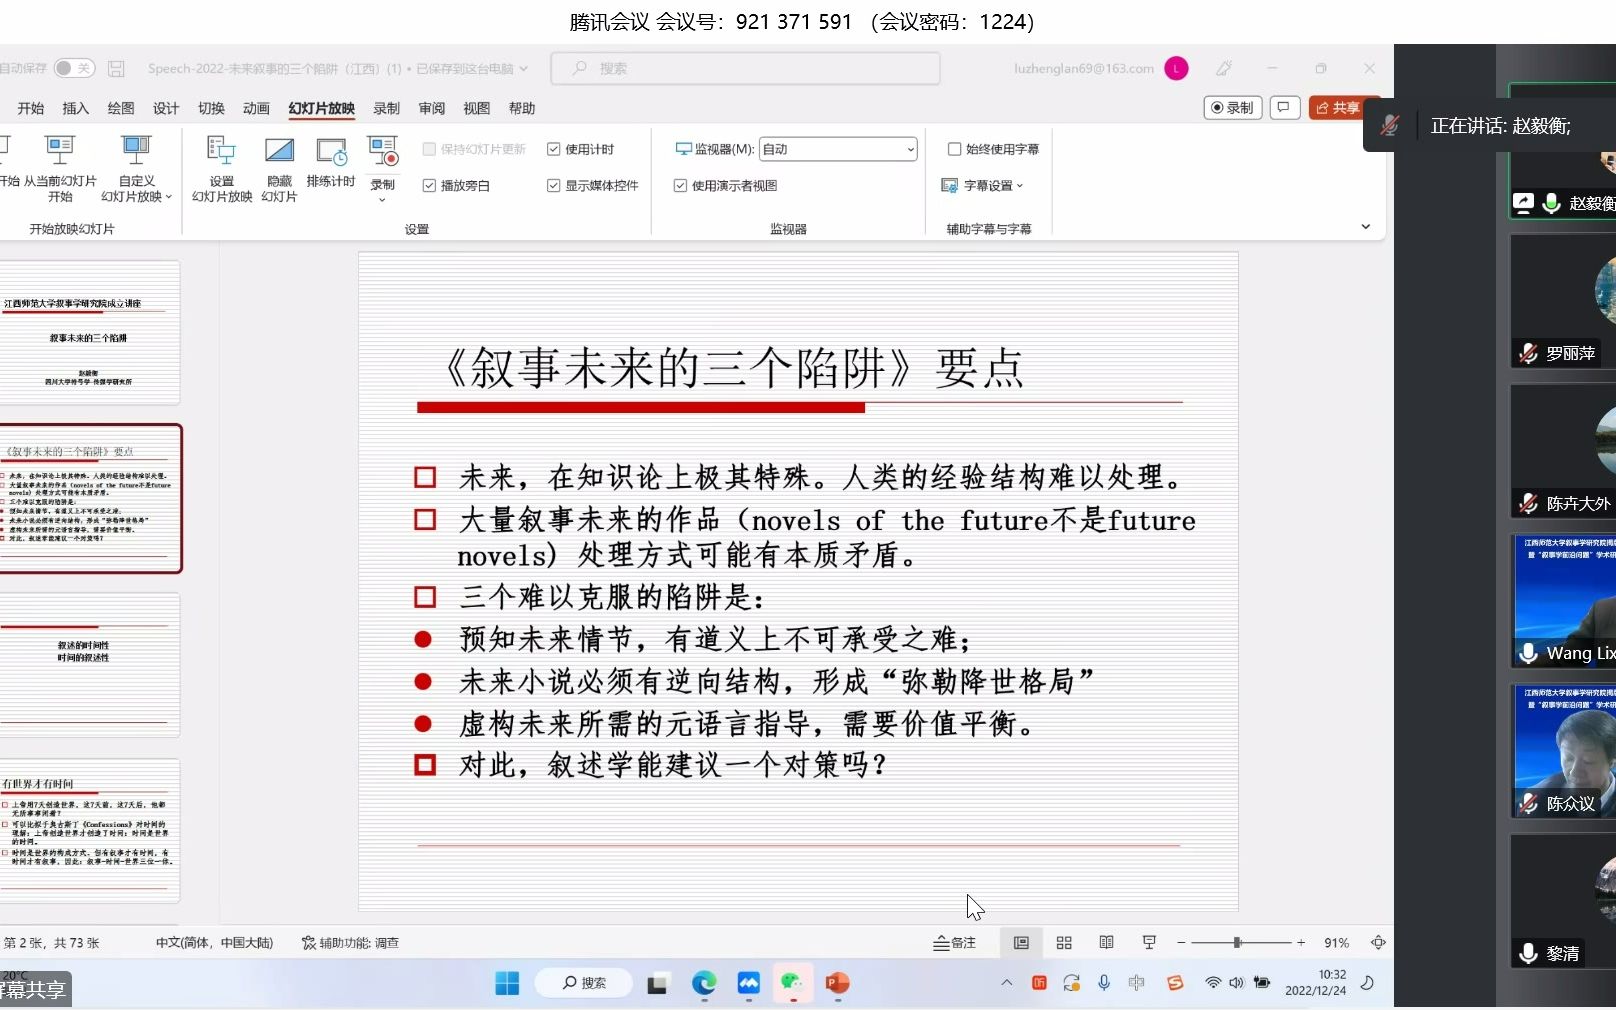1616x1010 pixels.
Task: Open Tencent Meeting taskbar icon
Action: point(748,983)
